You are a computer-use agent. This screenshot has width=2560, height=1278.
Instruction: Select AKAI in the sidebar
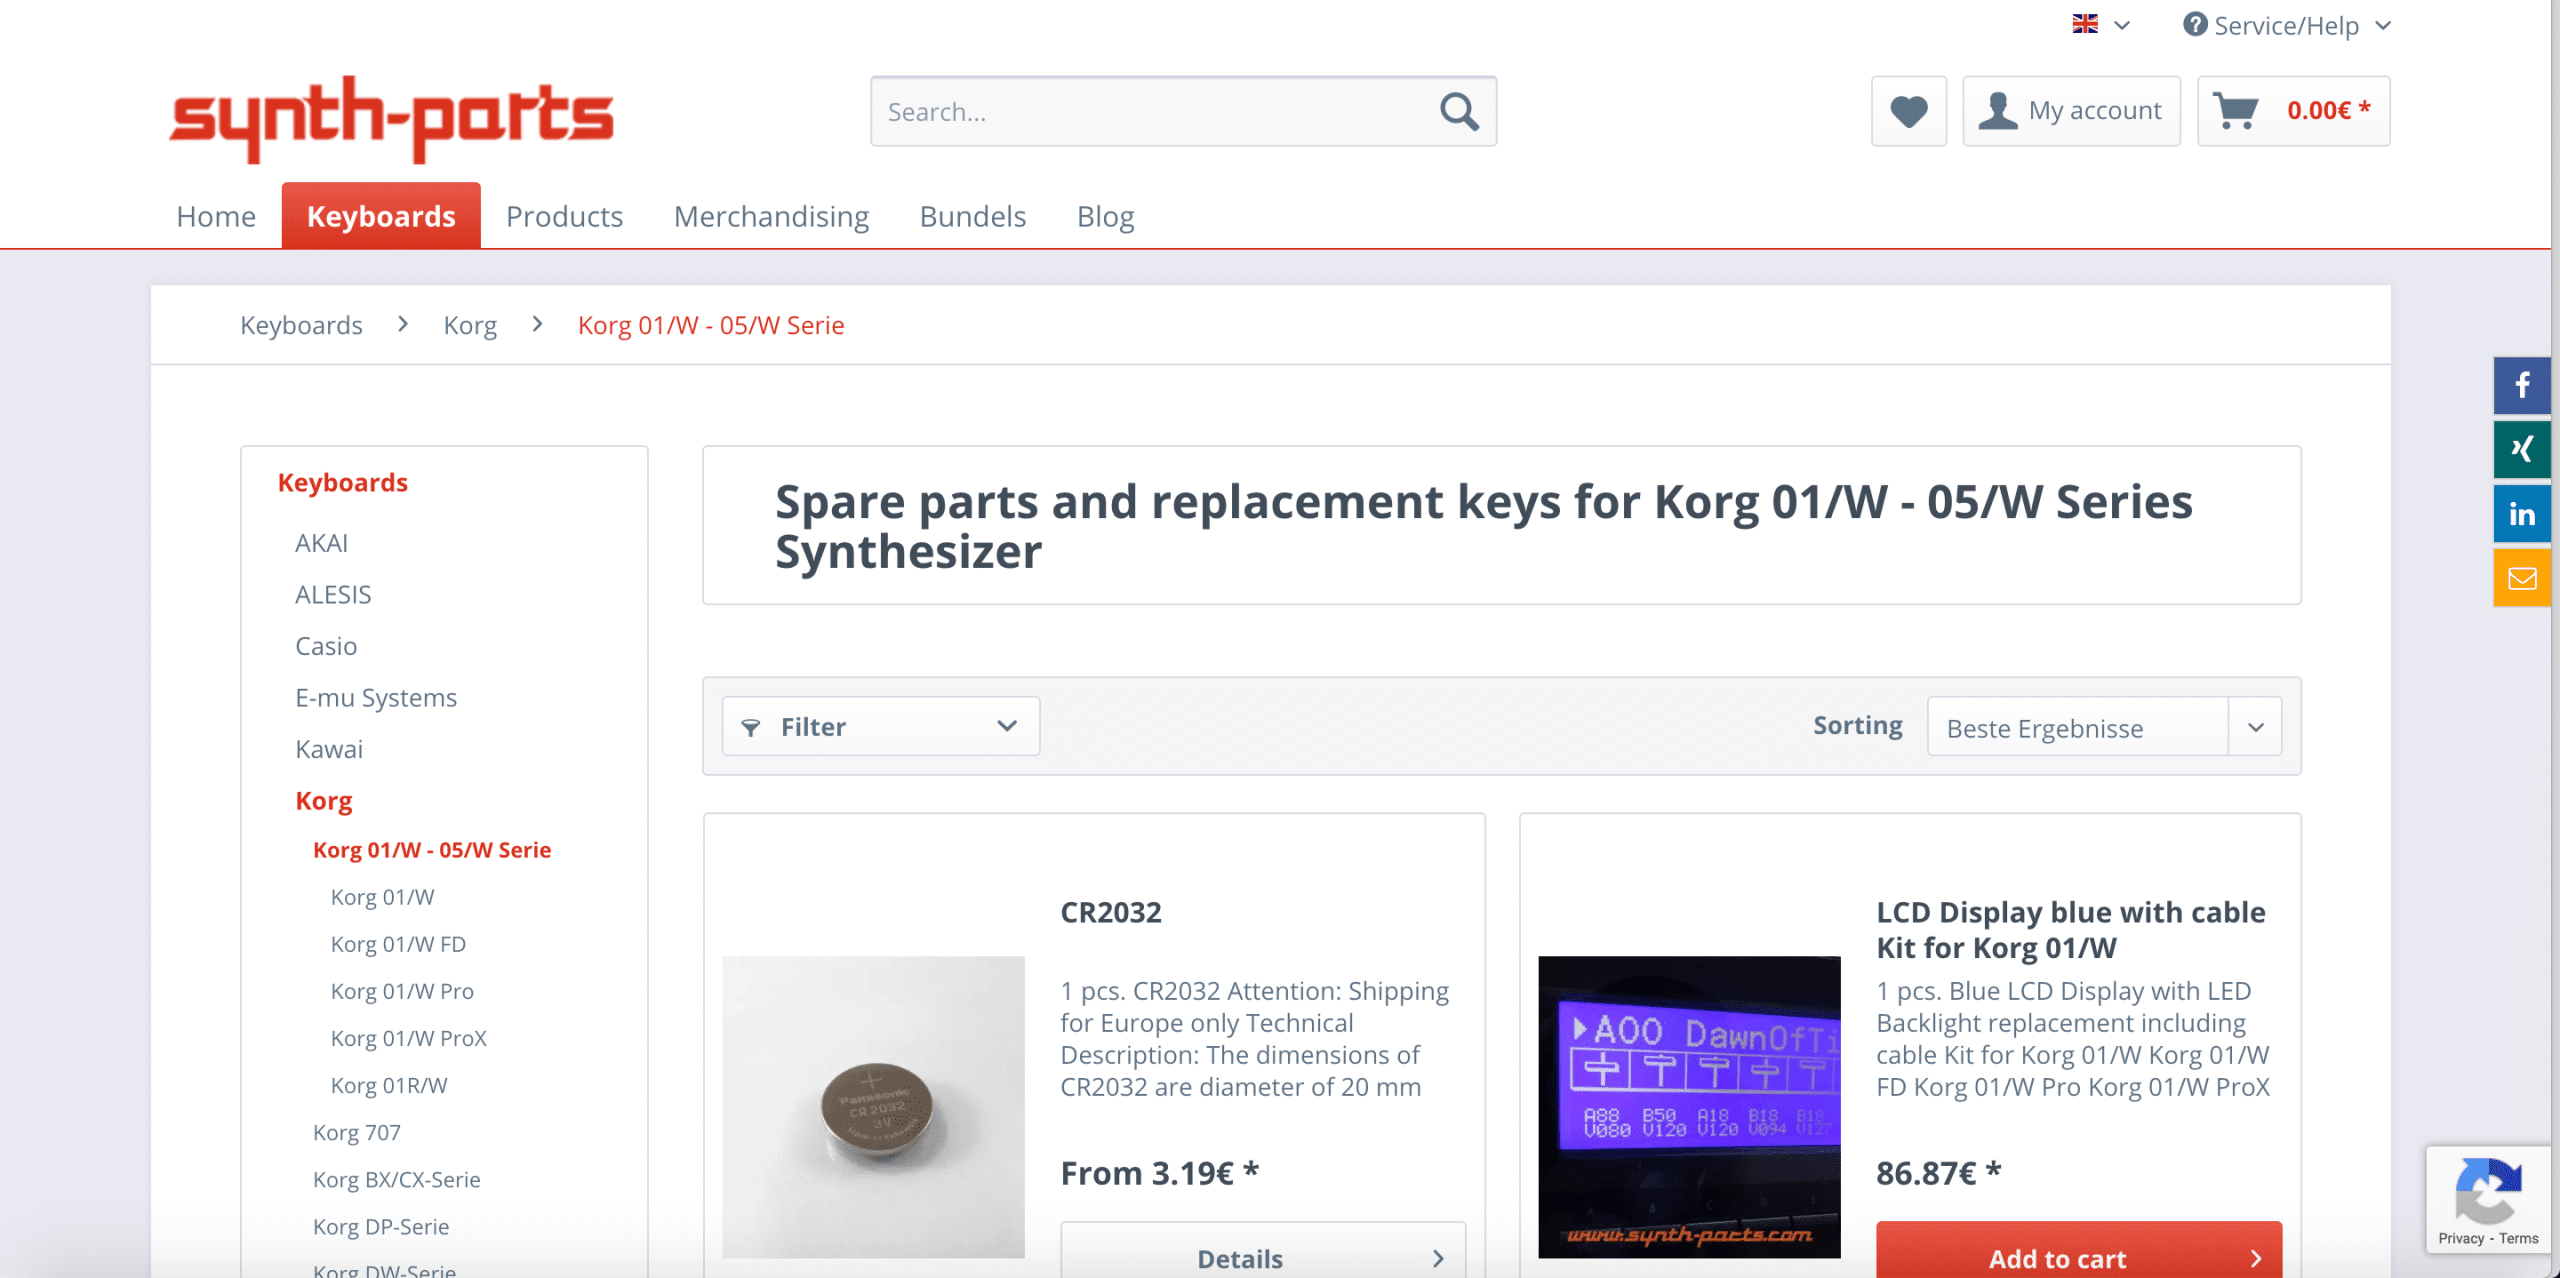coord(321,543)
